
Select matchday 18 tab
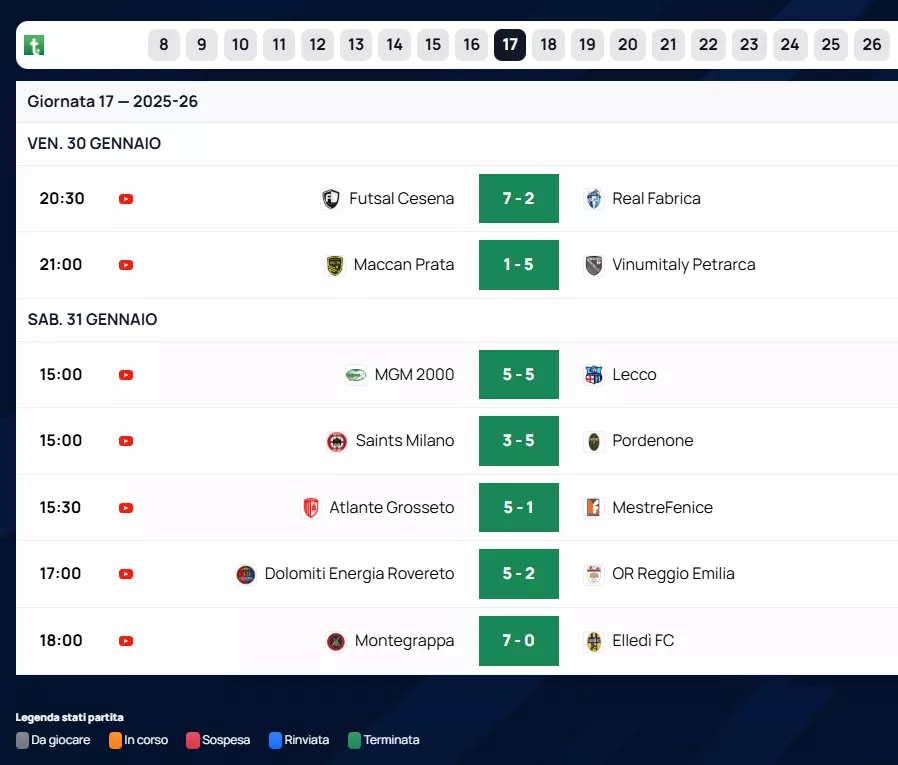[x=548, y=45]
